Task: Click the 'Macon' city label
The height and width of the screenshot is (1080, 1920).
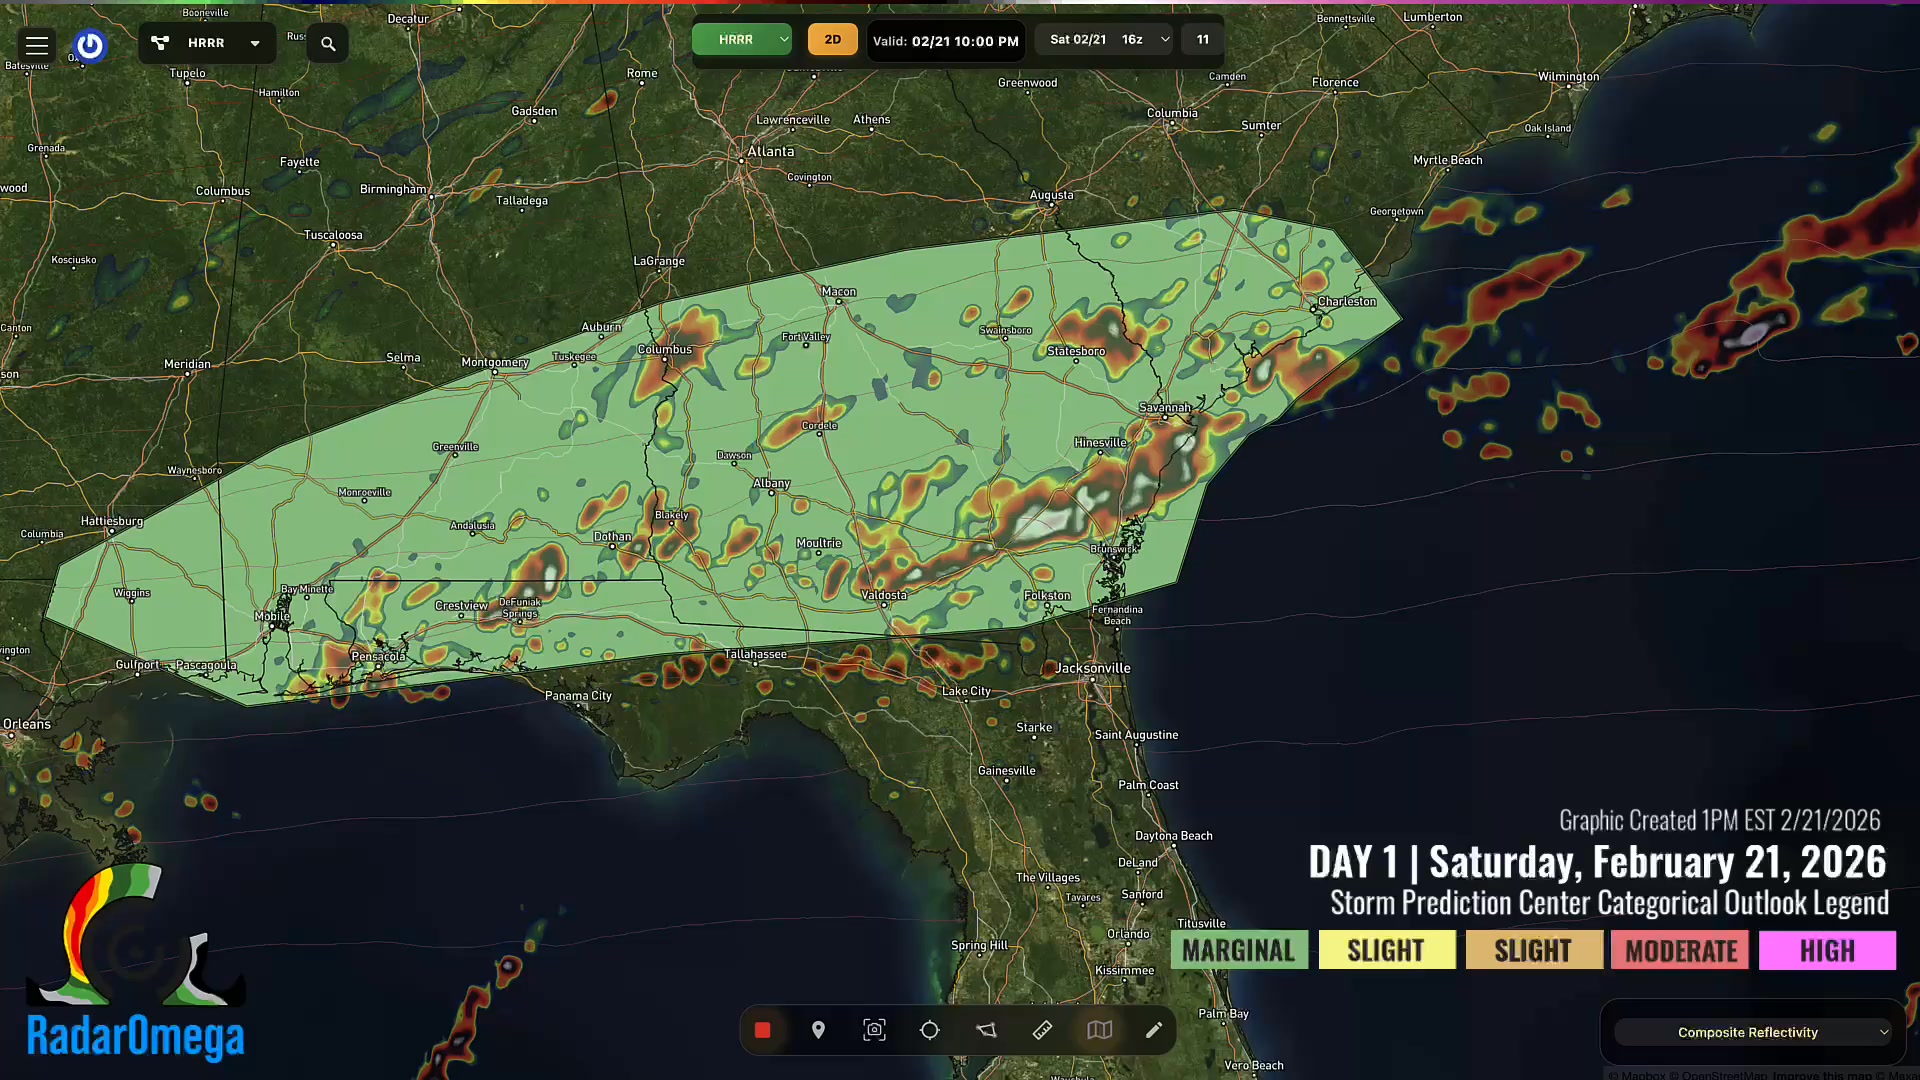Action: (838, 292)
